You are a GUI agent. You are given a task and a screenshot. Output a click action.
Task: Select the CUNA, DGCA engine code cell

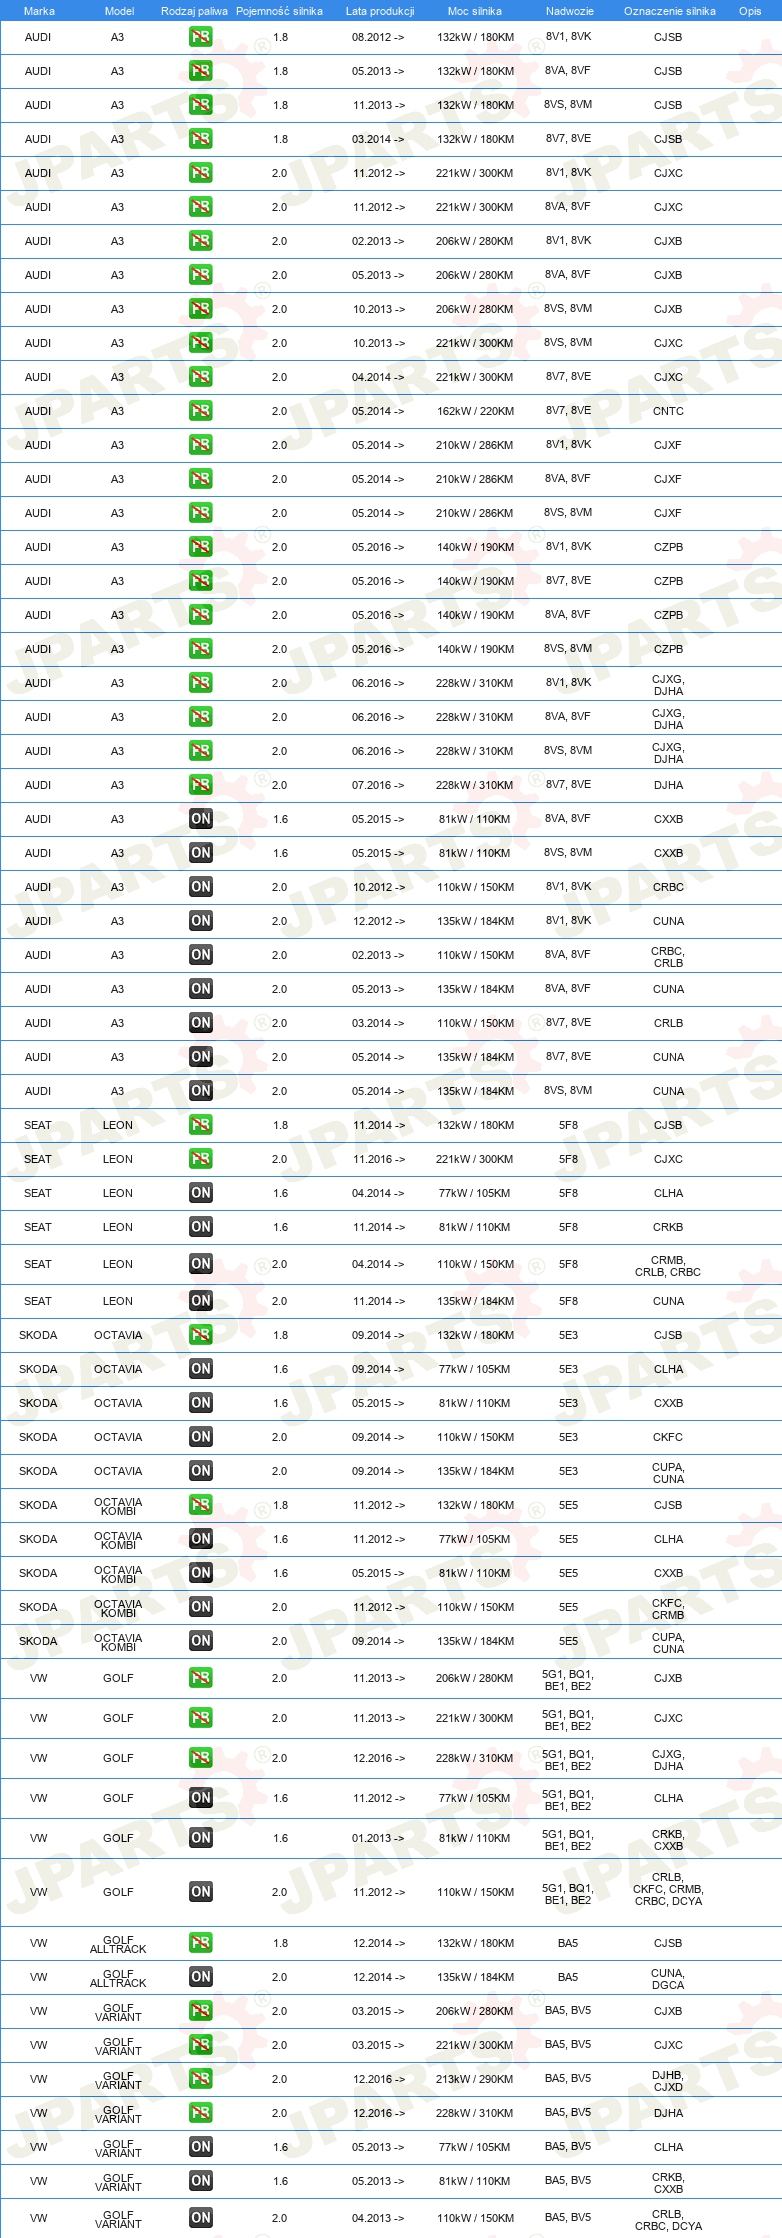tap(668, 1979)
